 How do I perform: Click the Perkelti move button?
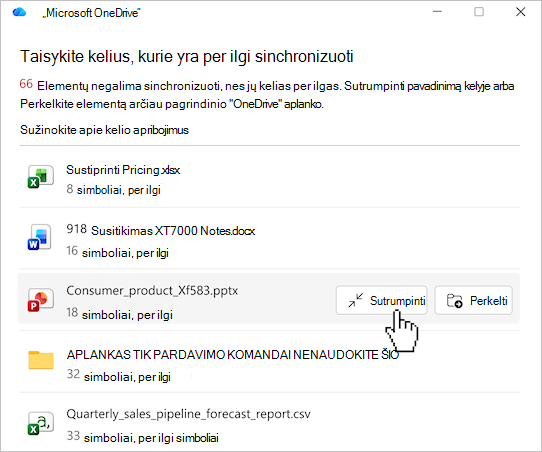473,300
